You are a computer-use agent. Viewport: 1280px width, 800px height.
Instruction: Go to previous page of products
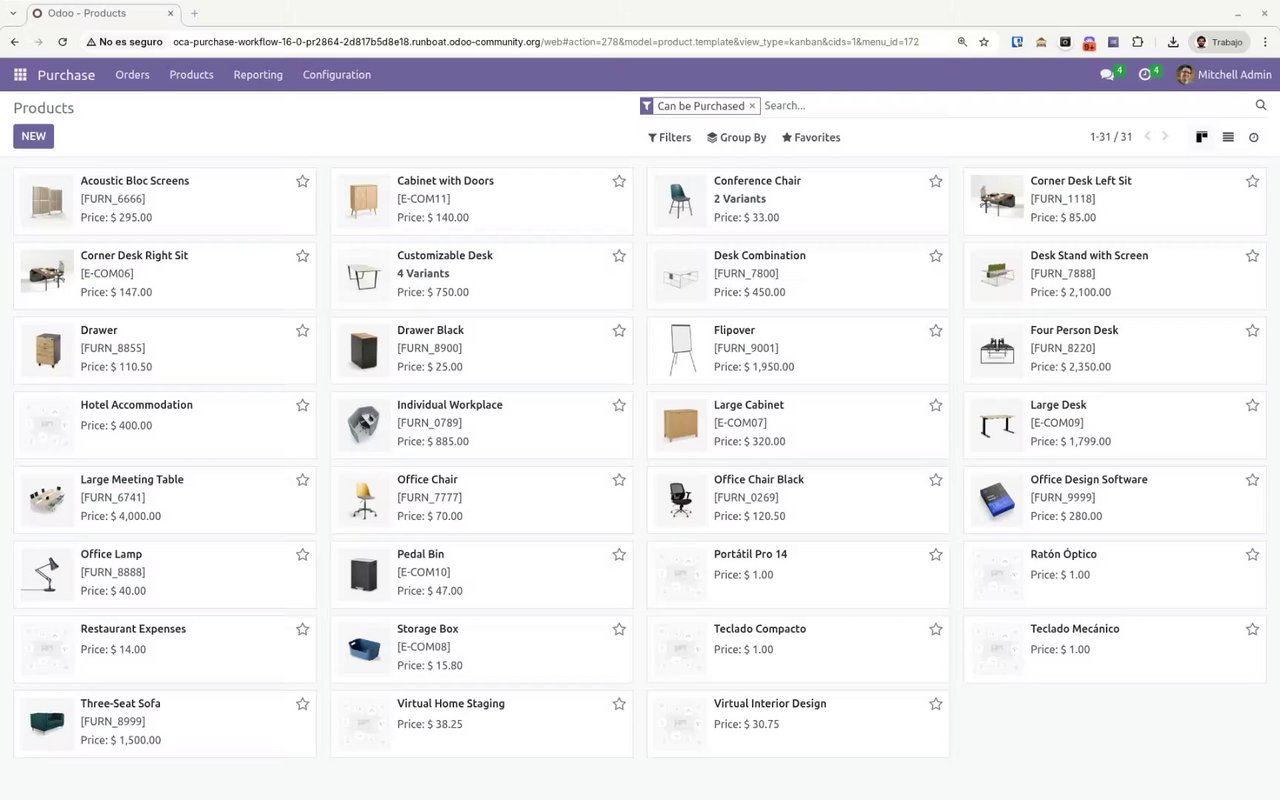coord(1147,137)
